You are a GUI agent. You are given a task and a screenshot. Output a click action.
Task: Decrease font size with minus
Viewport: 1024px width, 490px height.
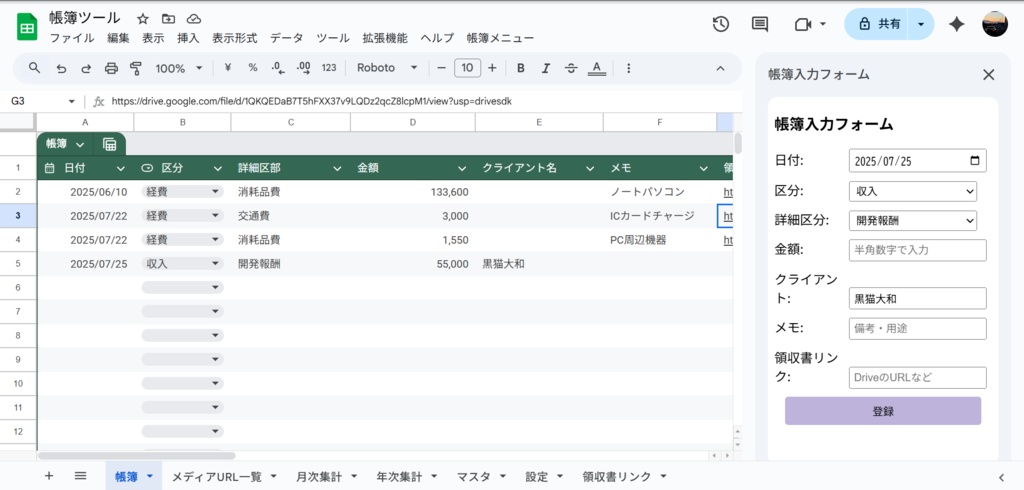point(441,68)
